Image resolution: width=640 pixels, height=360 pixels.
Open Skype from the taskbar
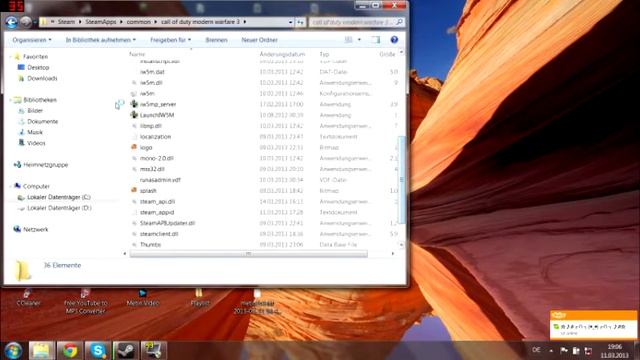[x=98, y=350]
